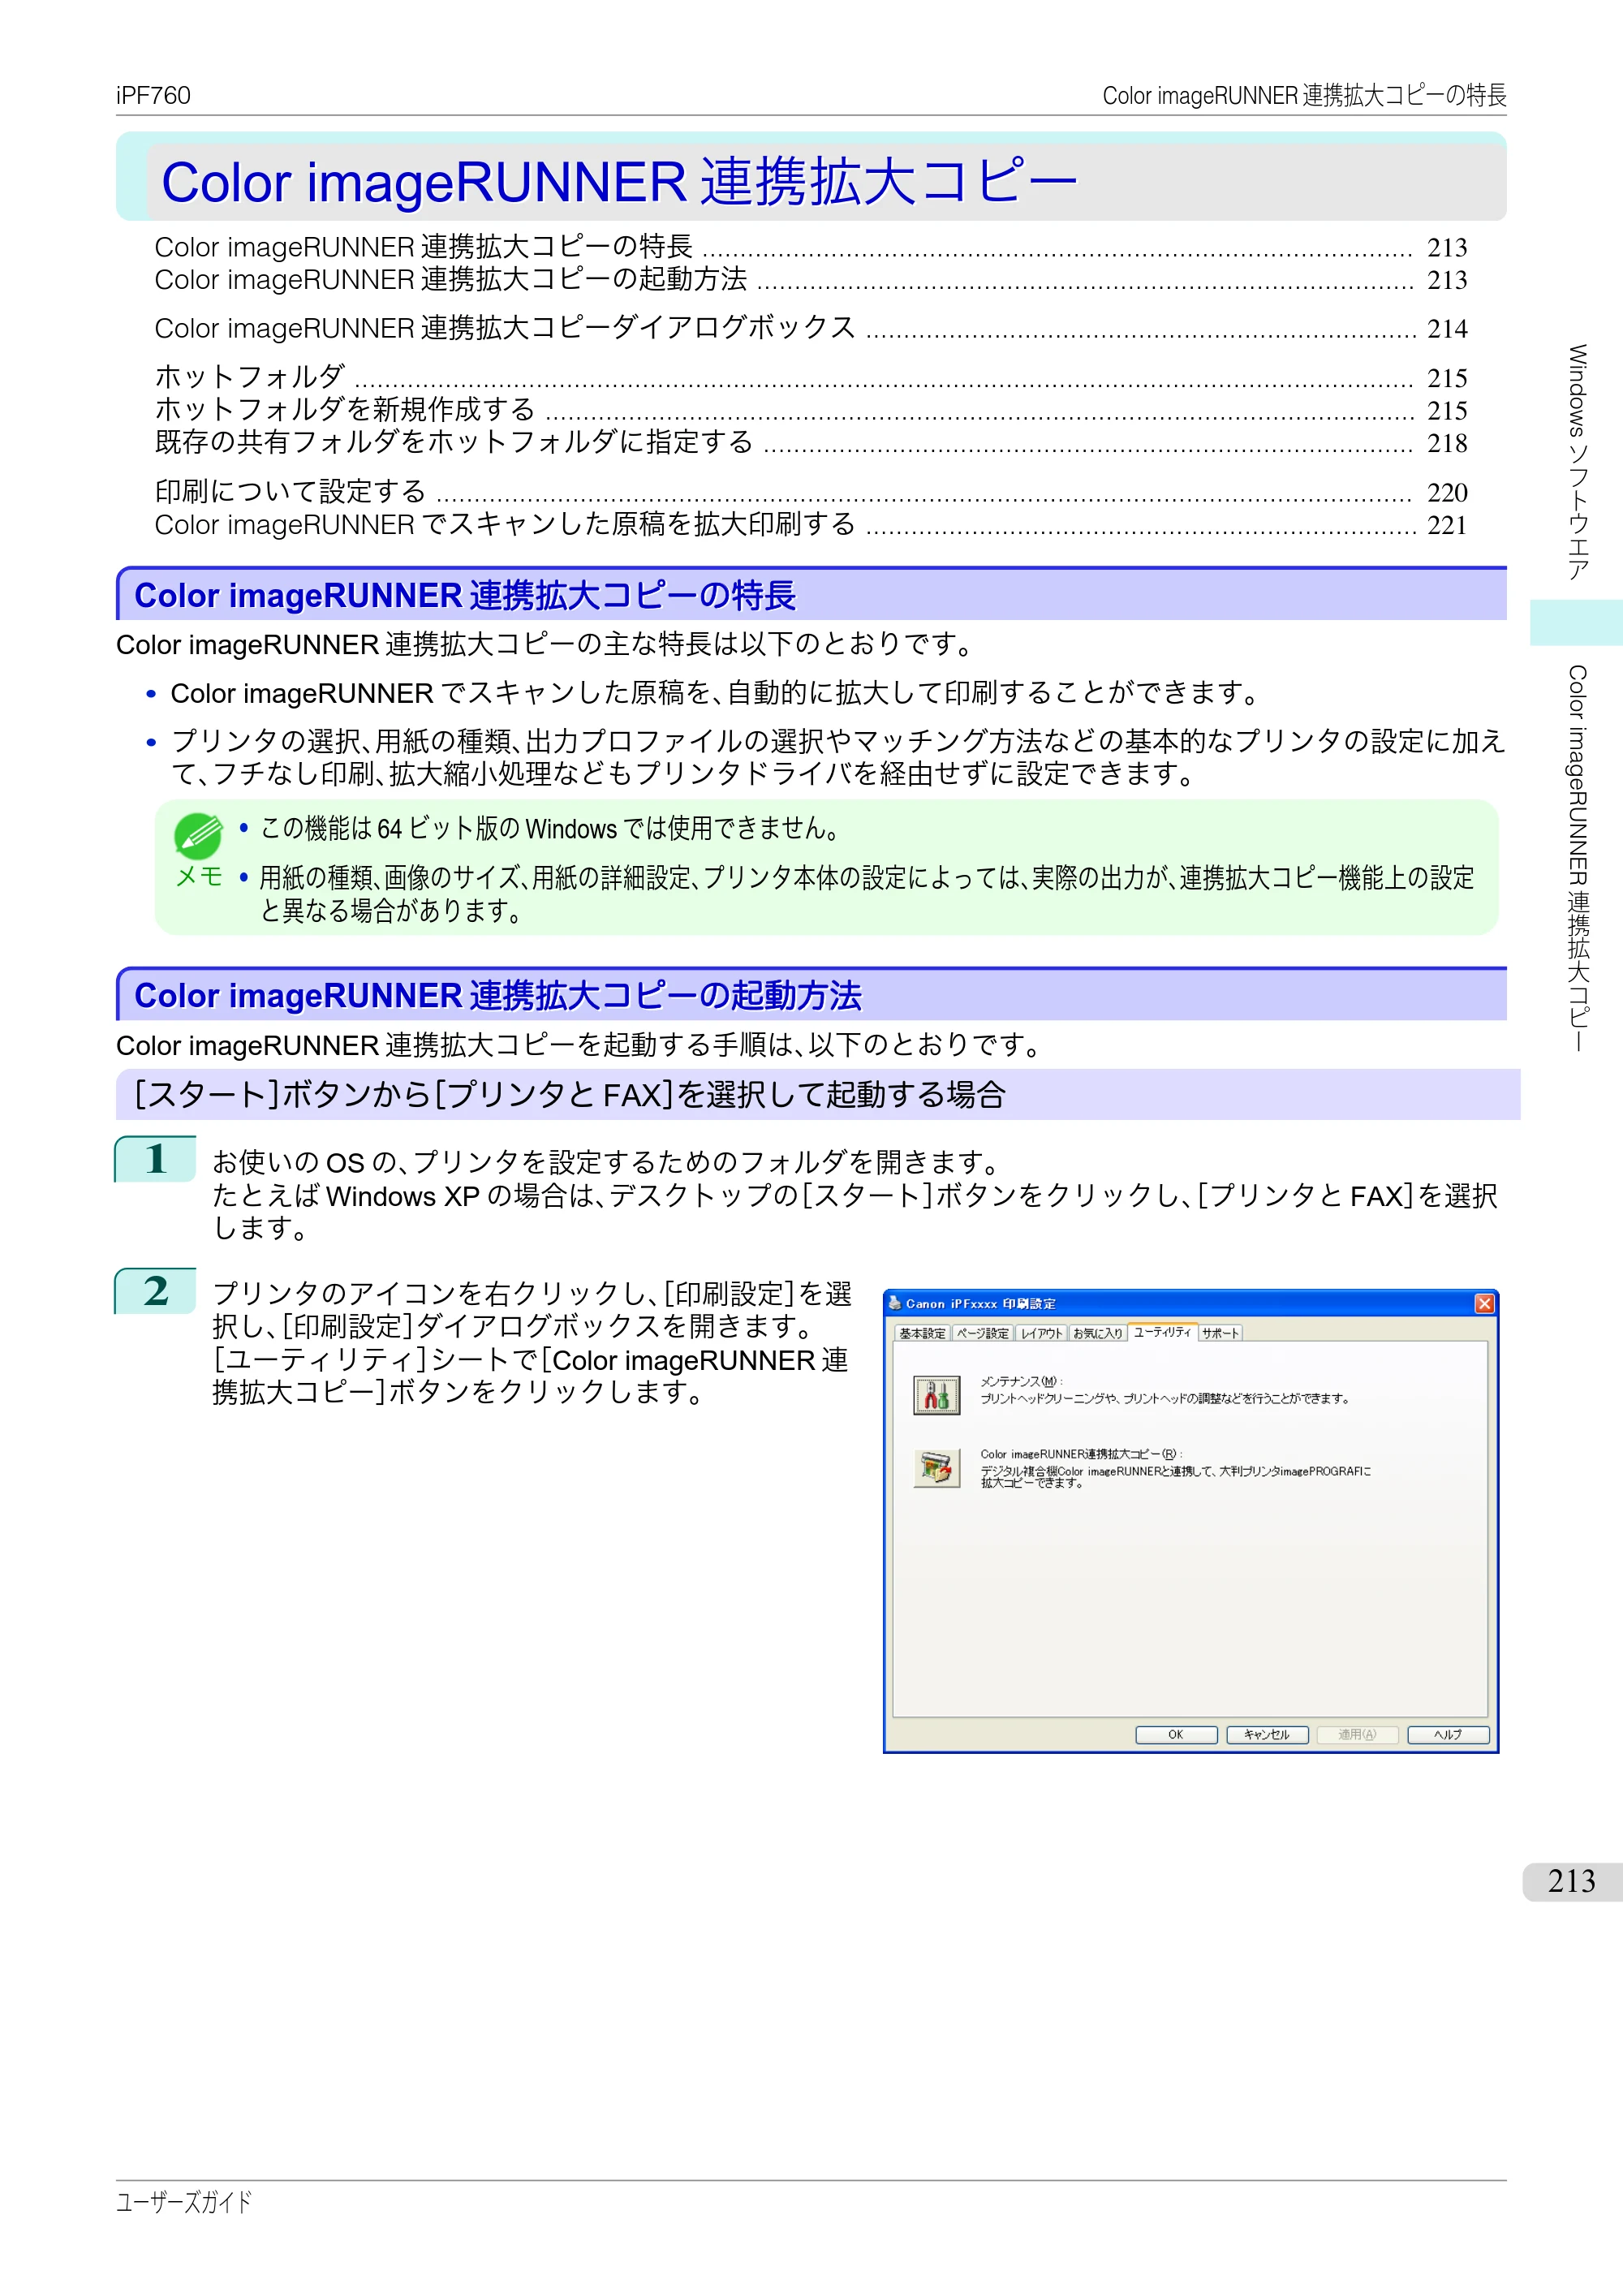Click the printer icon in the dialog title bar

coord(895,1303)
